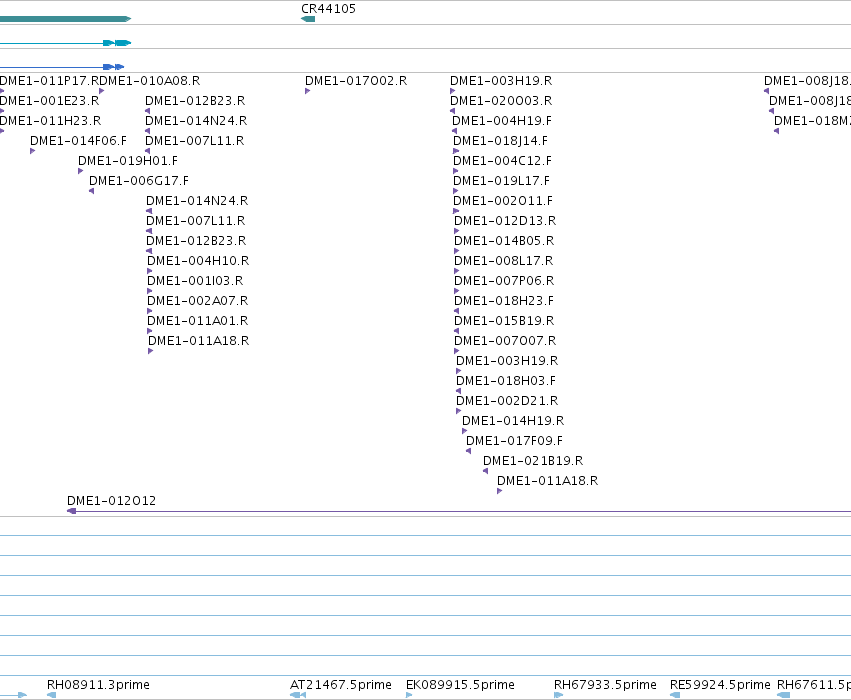
Task: Click the DME1-010A08.R feature label
Action: click(x=150, y=81)
